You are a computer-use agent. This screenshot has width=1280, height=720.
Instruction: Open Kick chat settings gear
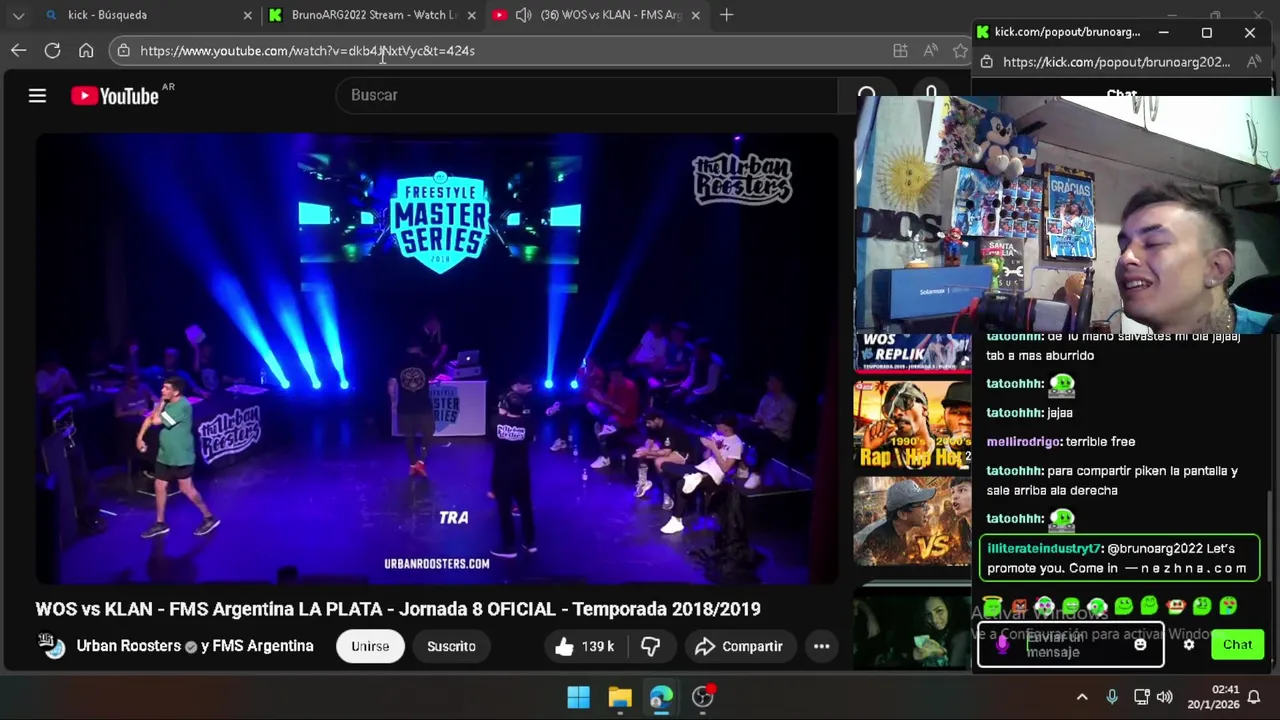pyautogui.click(x=1188, y=645)
